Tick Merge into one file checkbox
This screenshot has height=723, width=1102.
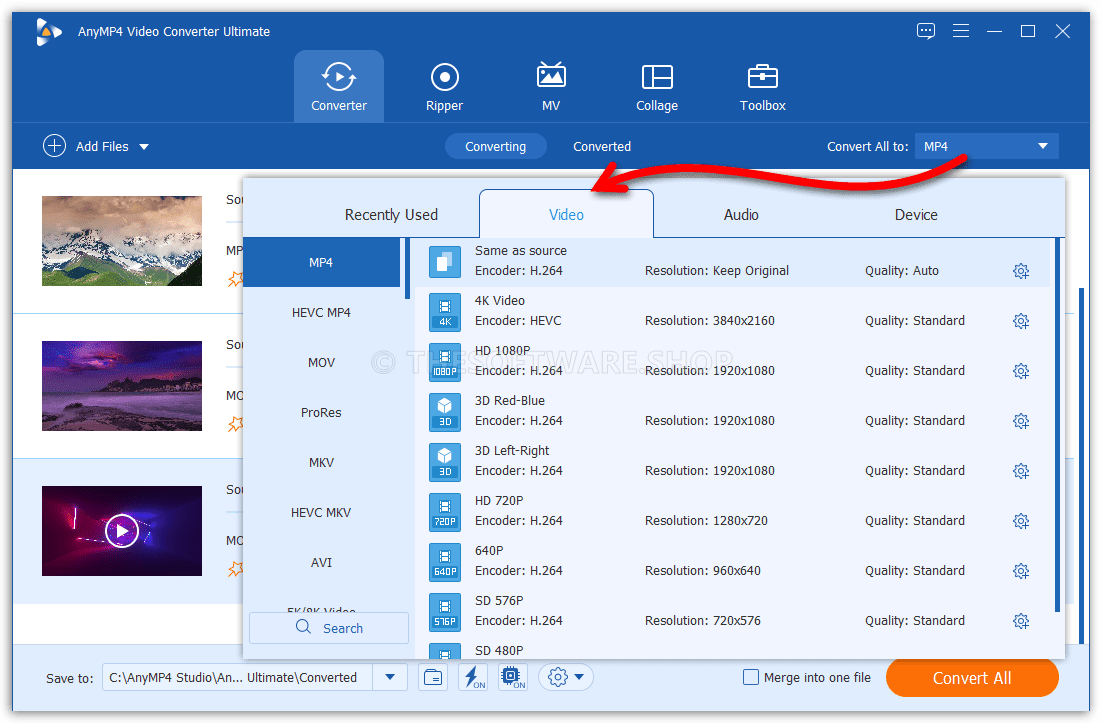(x=751, y=677)
